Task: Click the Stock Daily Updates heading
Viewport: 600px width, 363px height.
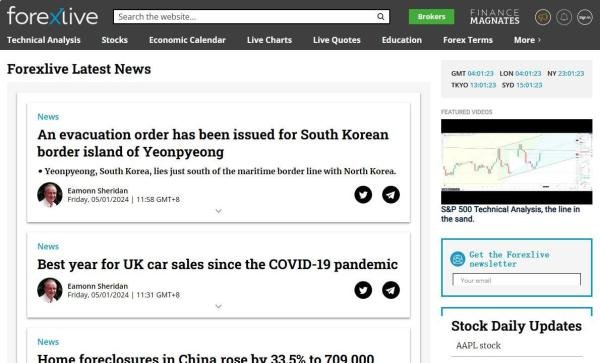Action: [x=516, y=326]
